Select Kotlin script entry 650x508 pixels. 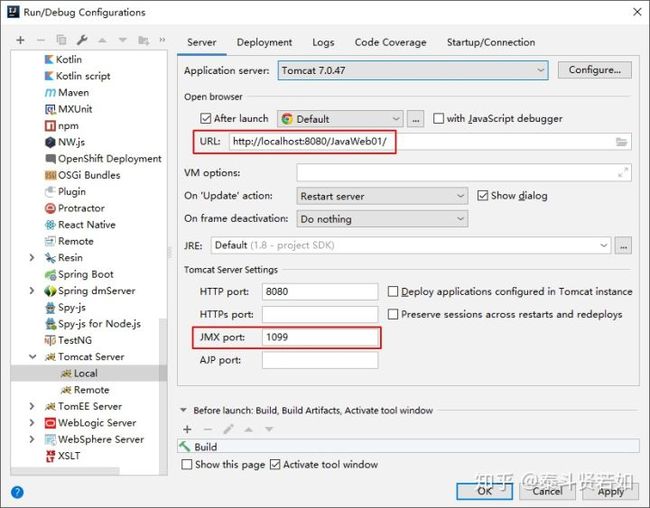click(78, 76)
